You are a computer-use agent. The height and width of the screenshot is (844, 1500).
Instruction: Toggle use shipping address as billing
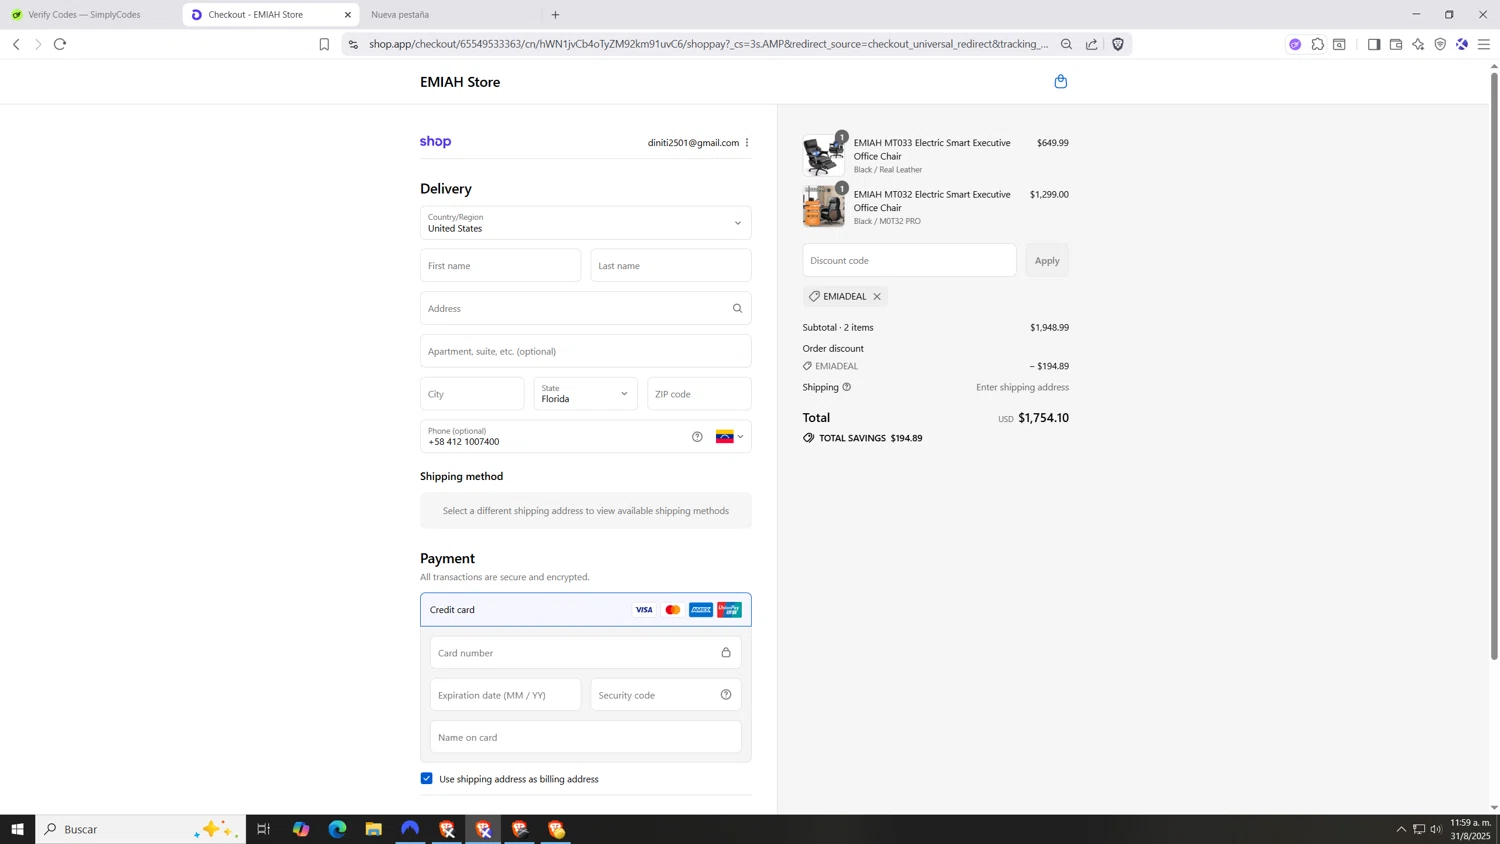click(427, 778)
